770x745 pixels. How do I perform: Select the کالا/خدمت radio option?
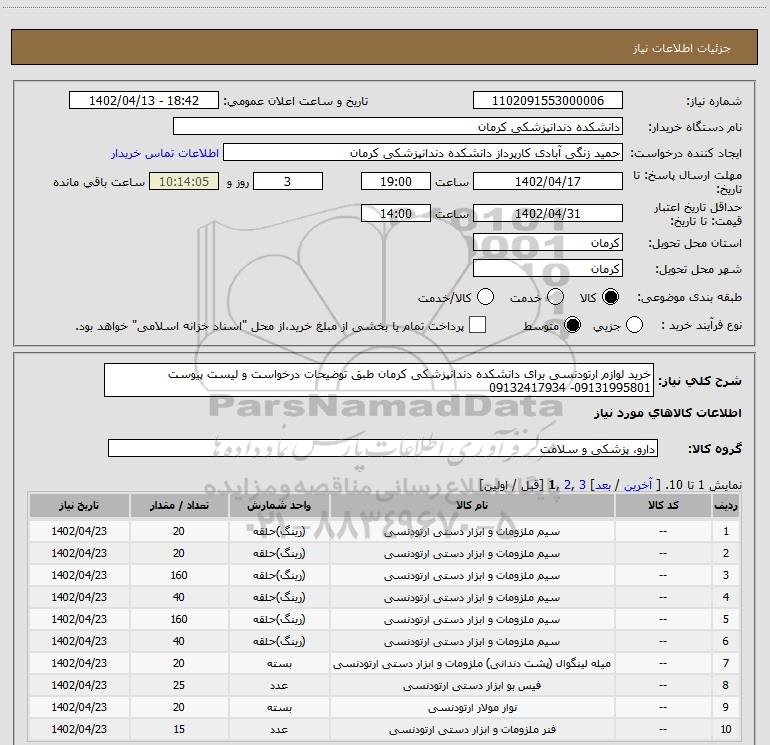(x=485, y=297)
